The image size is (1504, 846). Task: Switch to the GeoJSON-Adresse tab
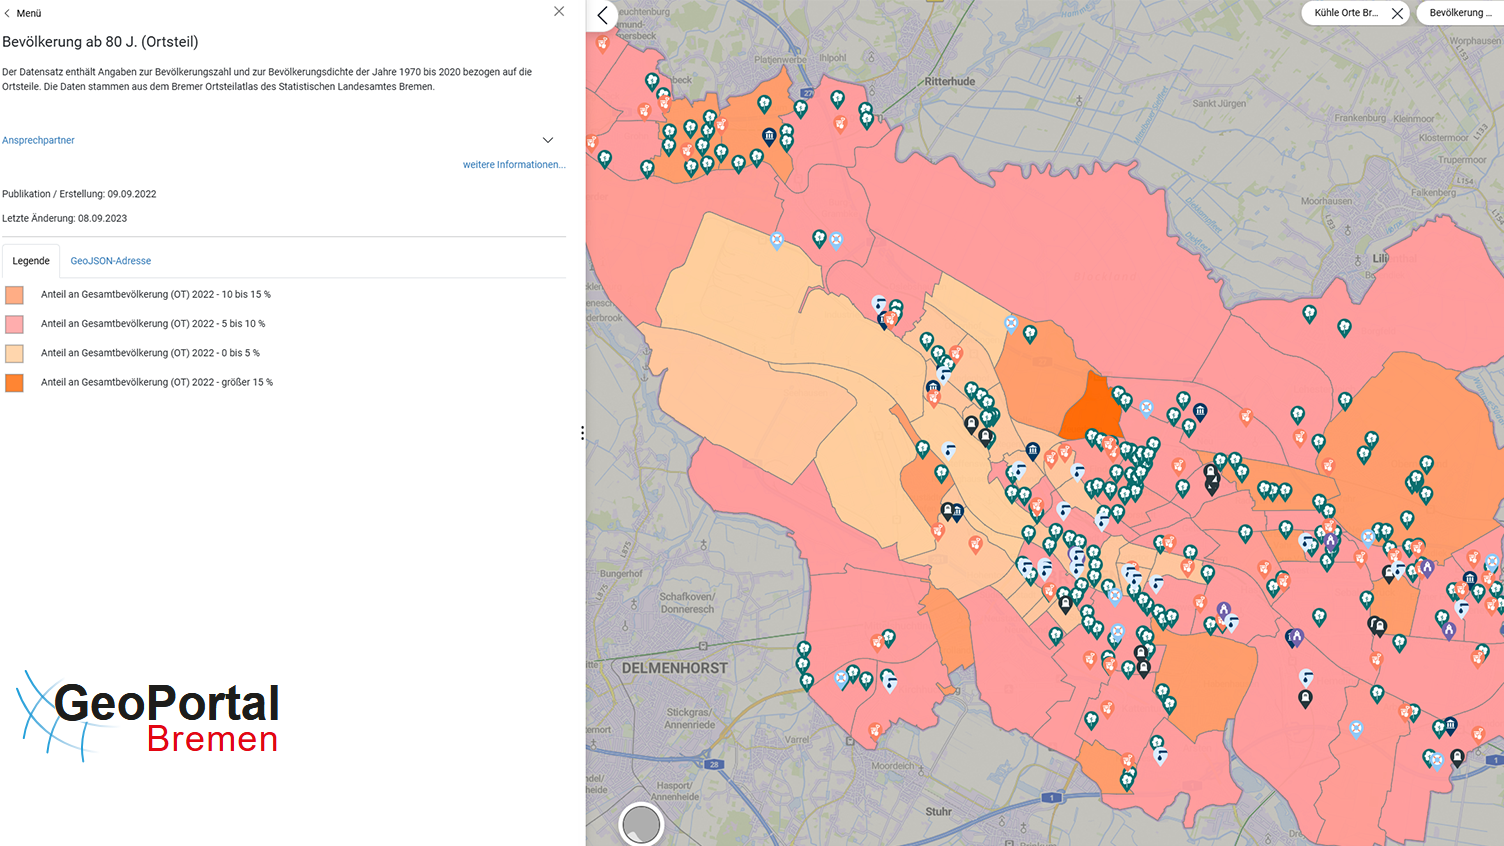tap(111, 261)
